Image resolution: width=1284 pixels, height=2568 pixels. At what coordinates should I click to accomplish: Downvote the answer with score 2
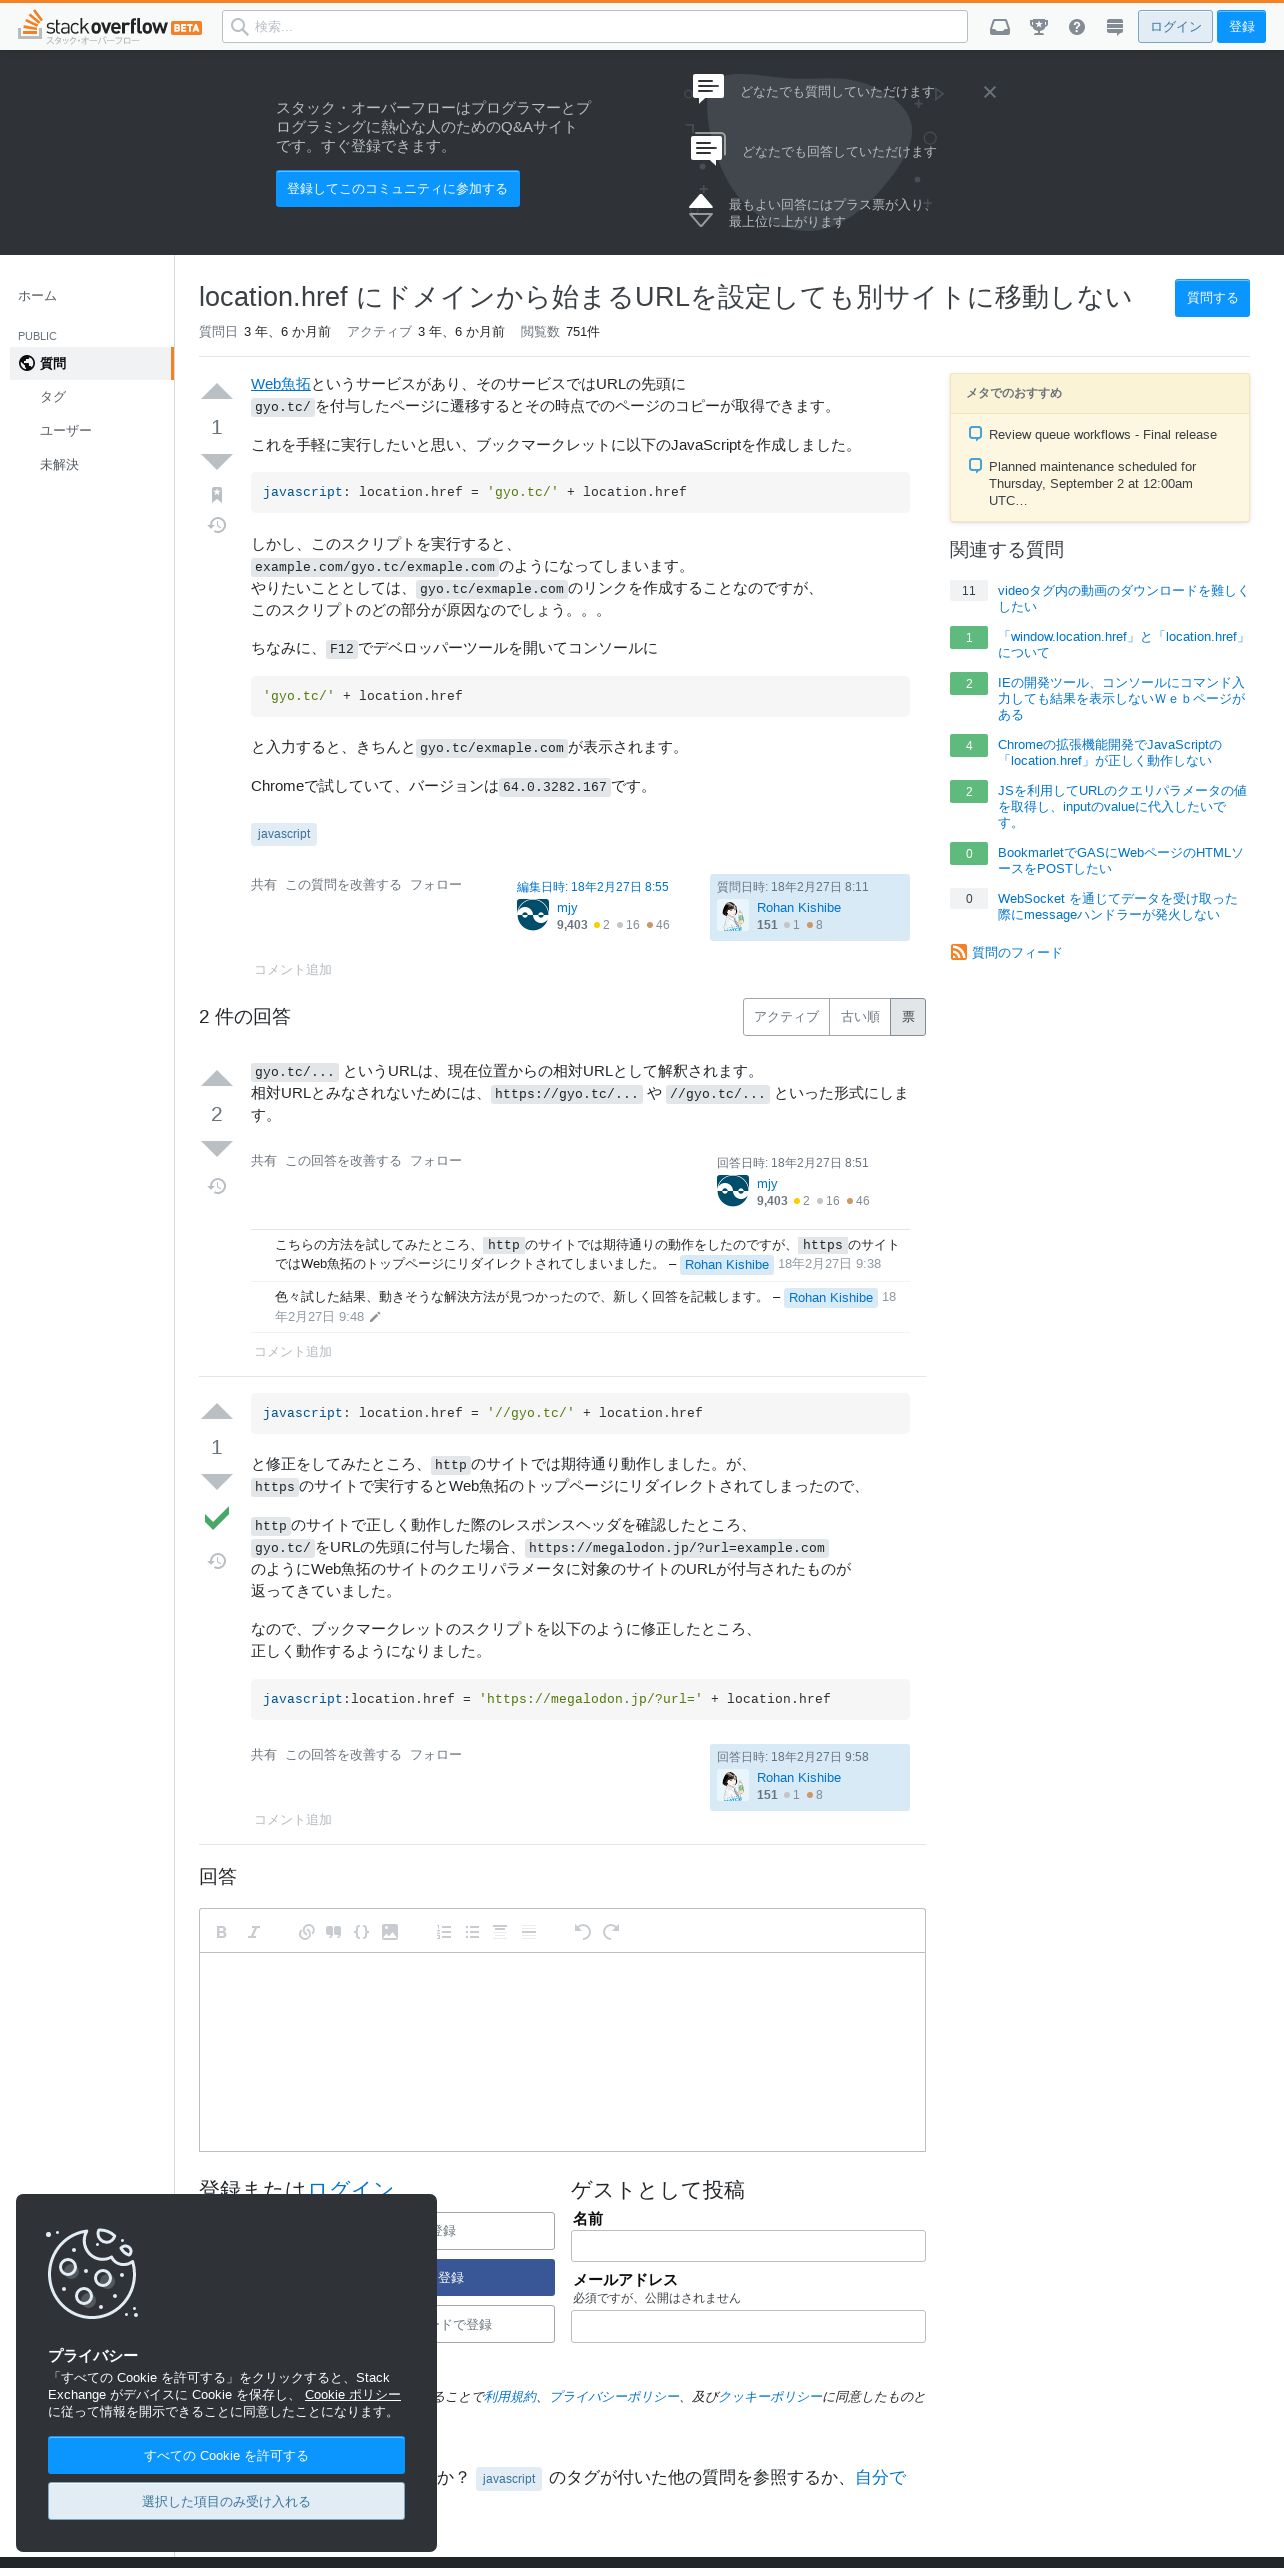217,1148
